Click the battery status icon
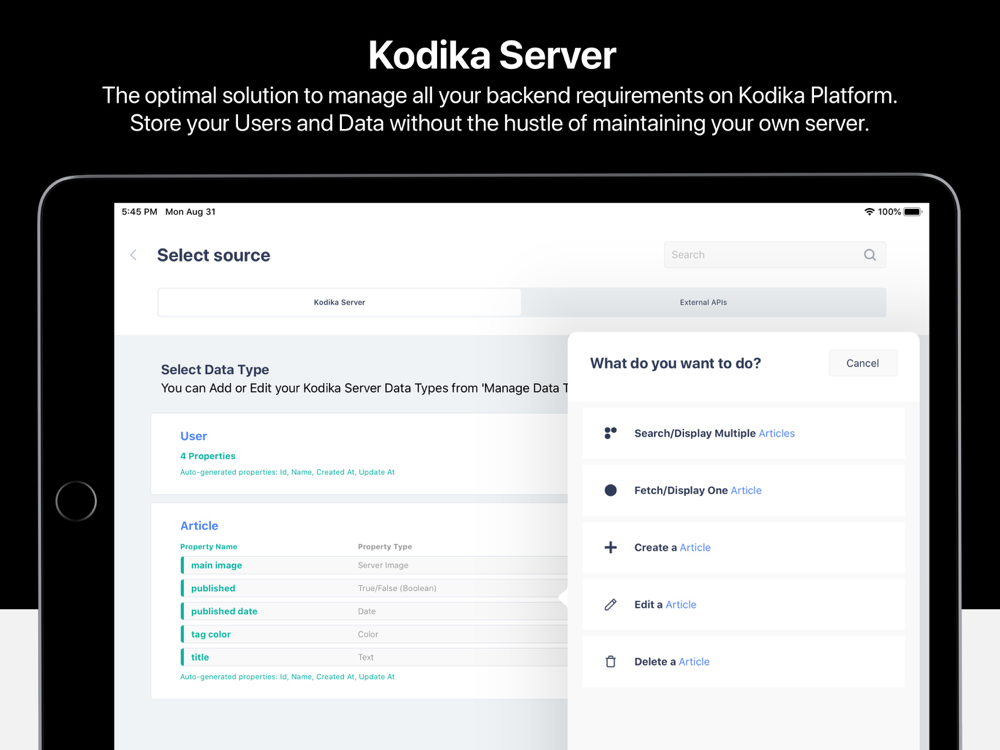This screenshot has width=1000, height=750. tap(913, 212)
